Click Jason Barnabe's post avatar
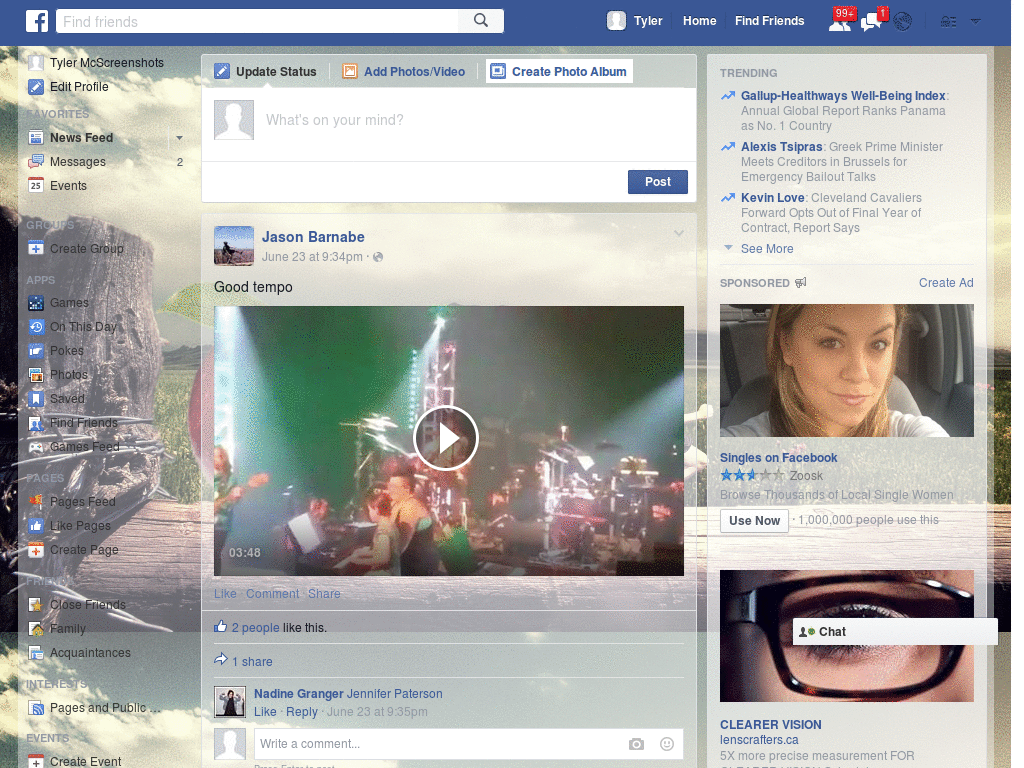 (234, 246)
